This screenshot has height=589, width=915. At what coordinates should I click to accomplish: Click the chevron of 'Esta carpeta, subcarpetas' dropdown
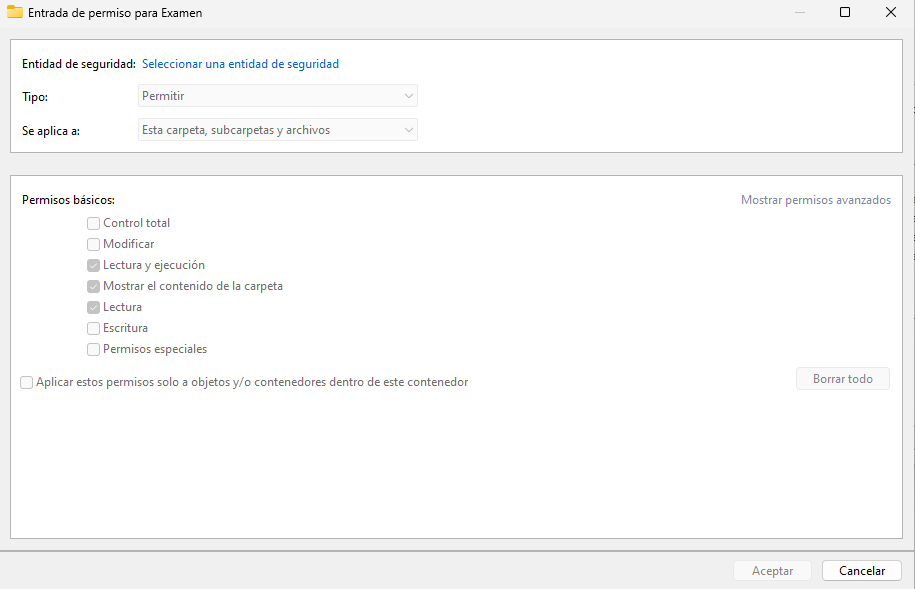tap(408, 130)
